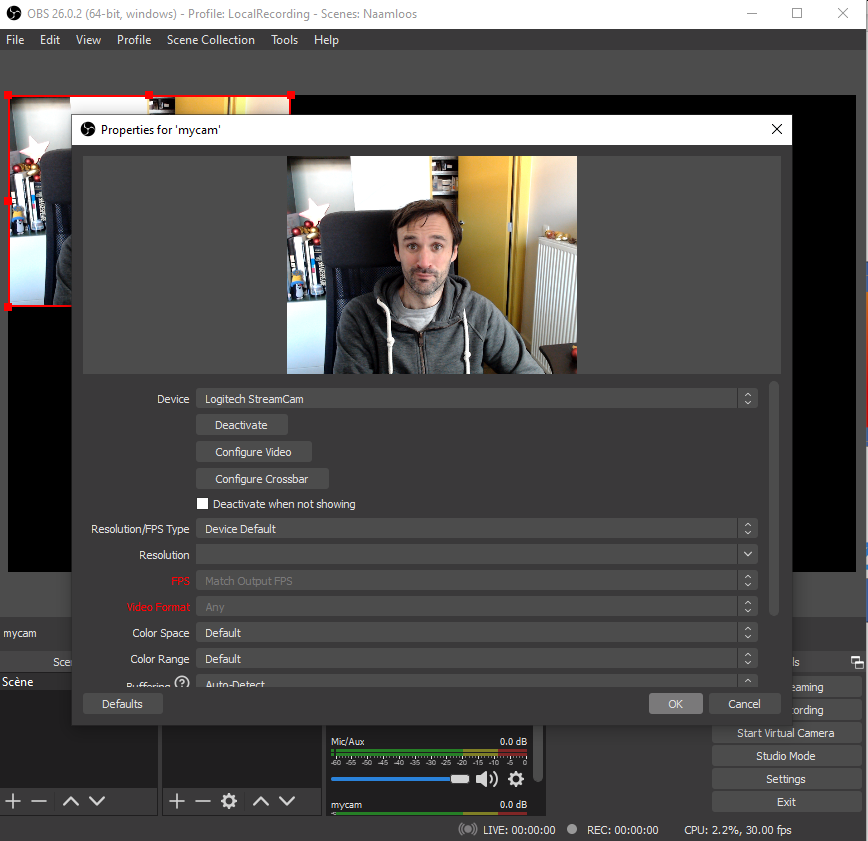Remove the selected scene with minus icon

coord(39,801)
